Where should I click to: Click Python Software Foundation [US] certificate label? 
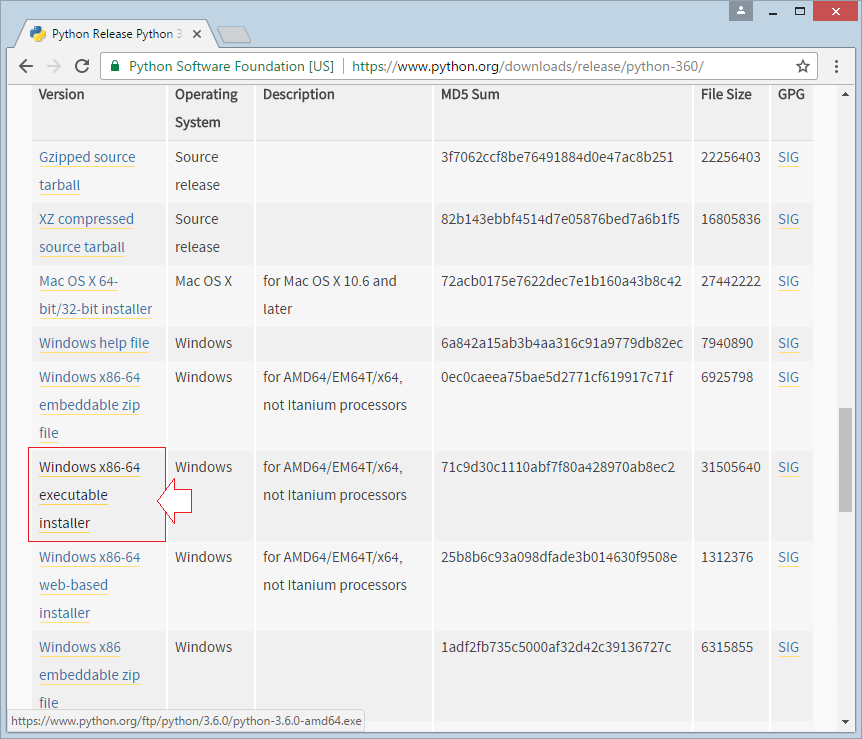point(231,67)
